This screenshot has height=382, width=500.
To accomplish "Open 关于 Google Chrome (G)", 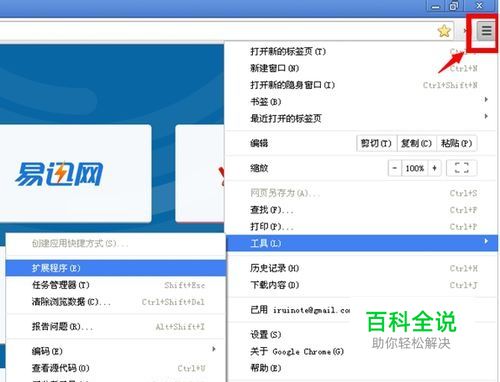I will [362, 351].
